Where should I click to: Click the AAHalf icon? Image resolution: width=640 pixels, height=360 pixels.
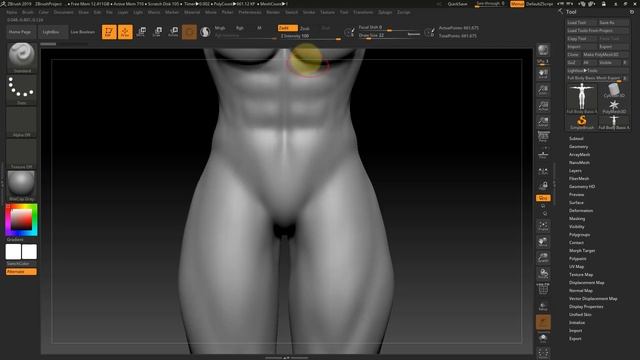543,122
